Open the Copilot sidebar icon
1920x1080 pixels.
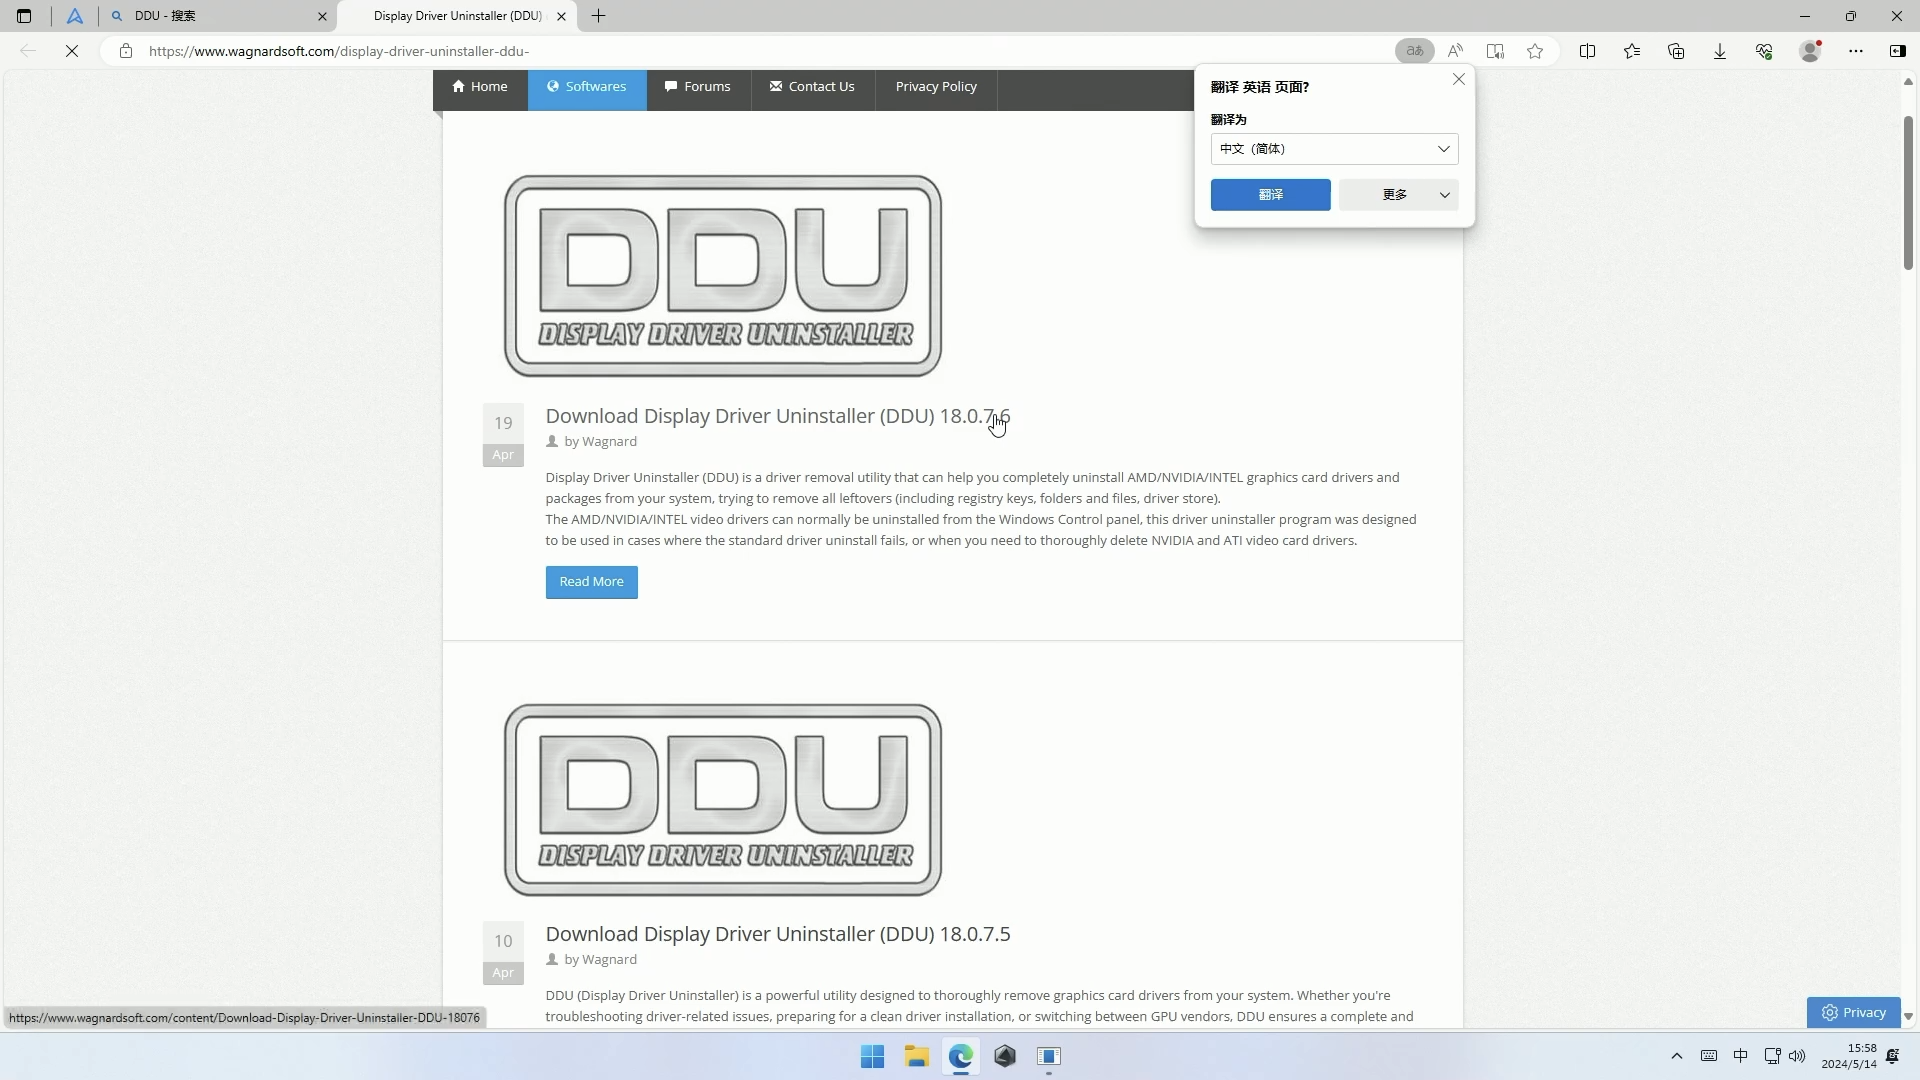click(x=1898, y=51)
